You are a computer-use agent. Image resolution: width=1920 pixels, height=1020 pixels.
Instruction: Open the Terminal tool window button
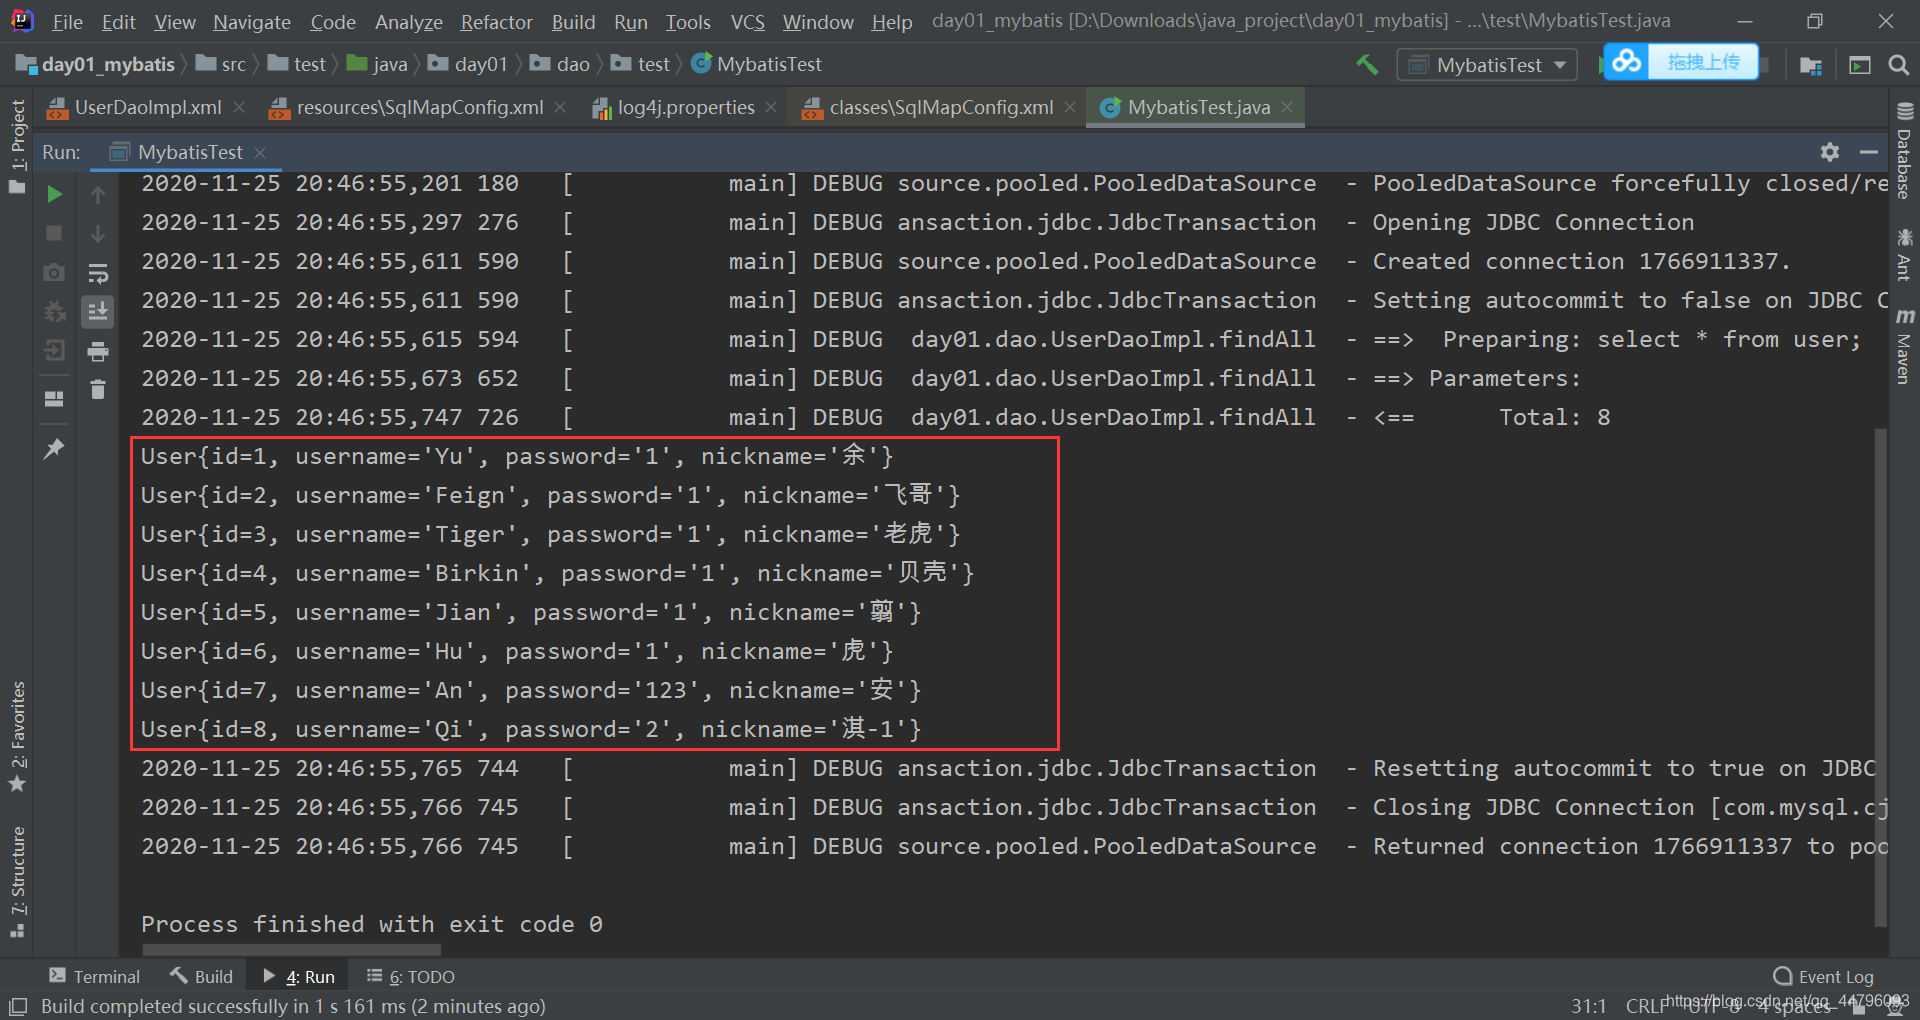tap(95, 976)
